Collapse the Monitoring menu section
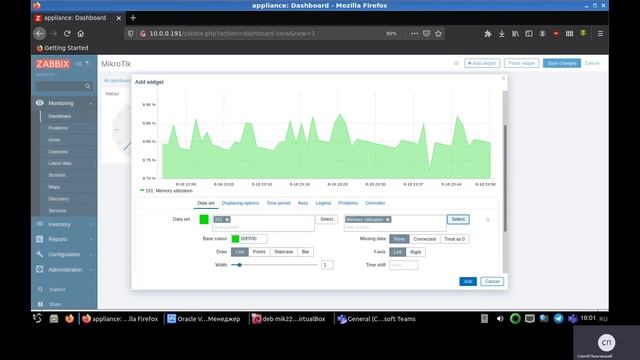Viewport: 640px width, 360px height. (x=91, y=103)
